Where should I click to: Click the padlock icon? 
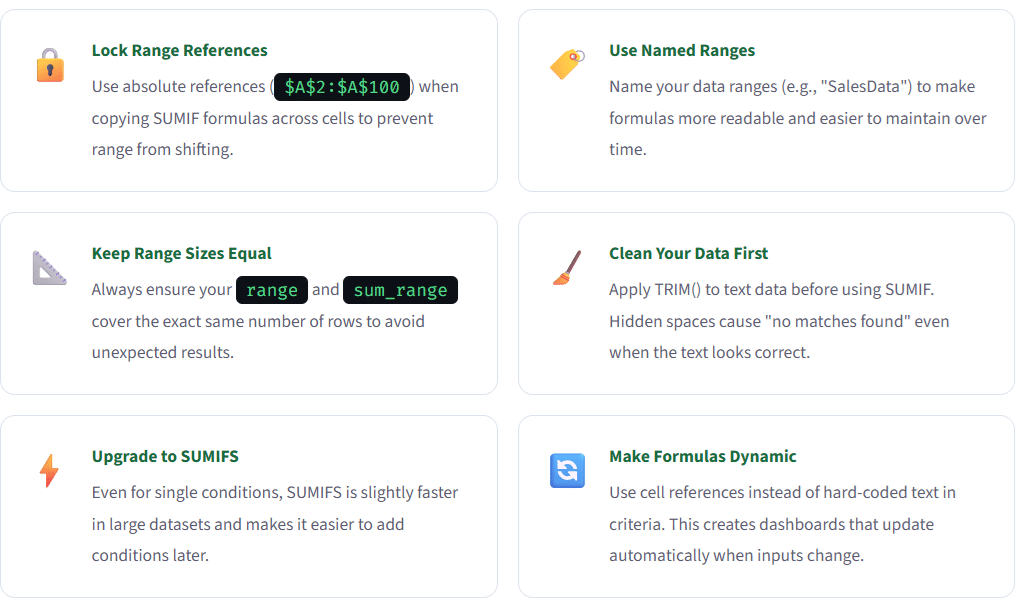tap(49, 66)
